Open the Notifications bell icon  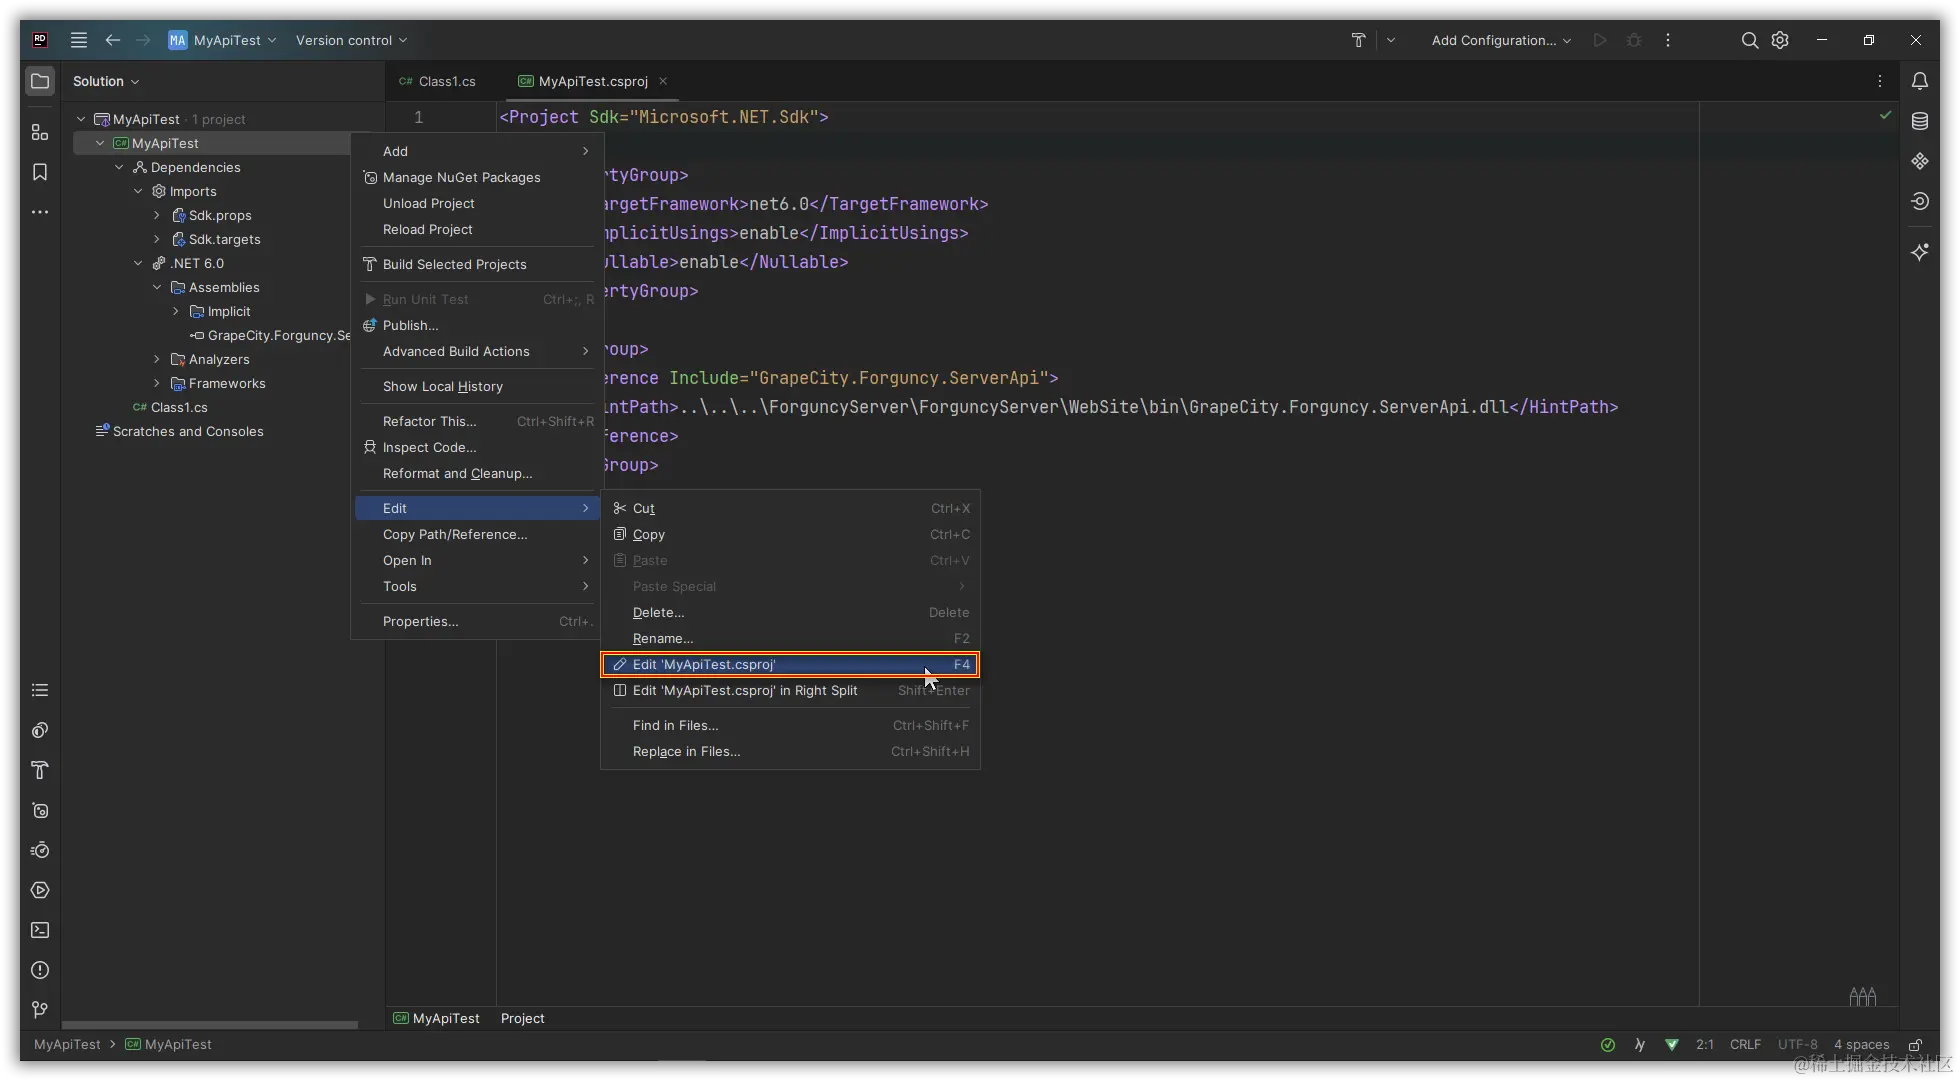[1919, 81]
